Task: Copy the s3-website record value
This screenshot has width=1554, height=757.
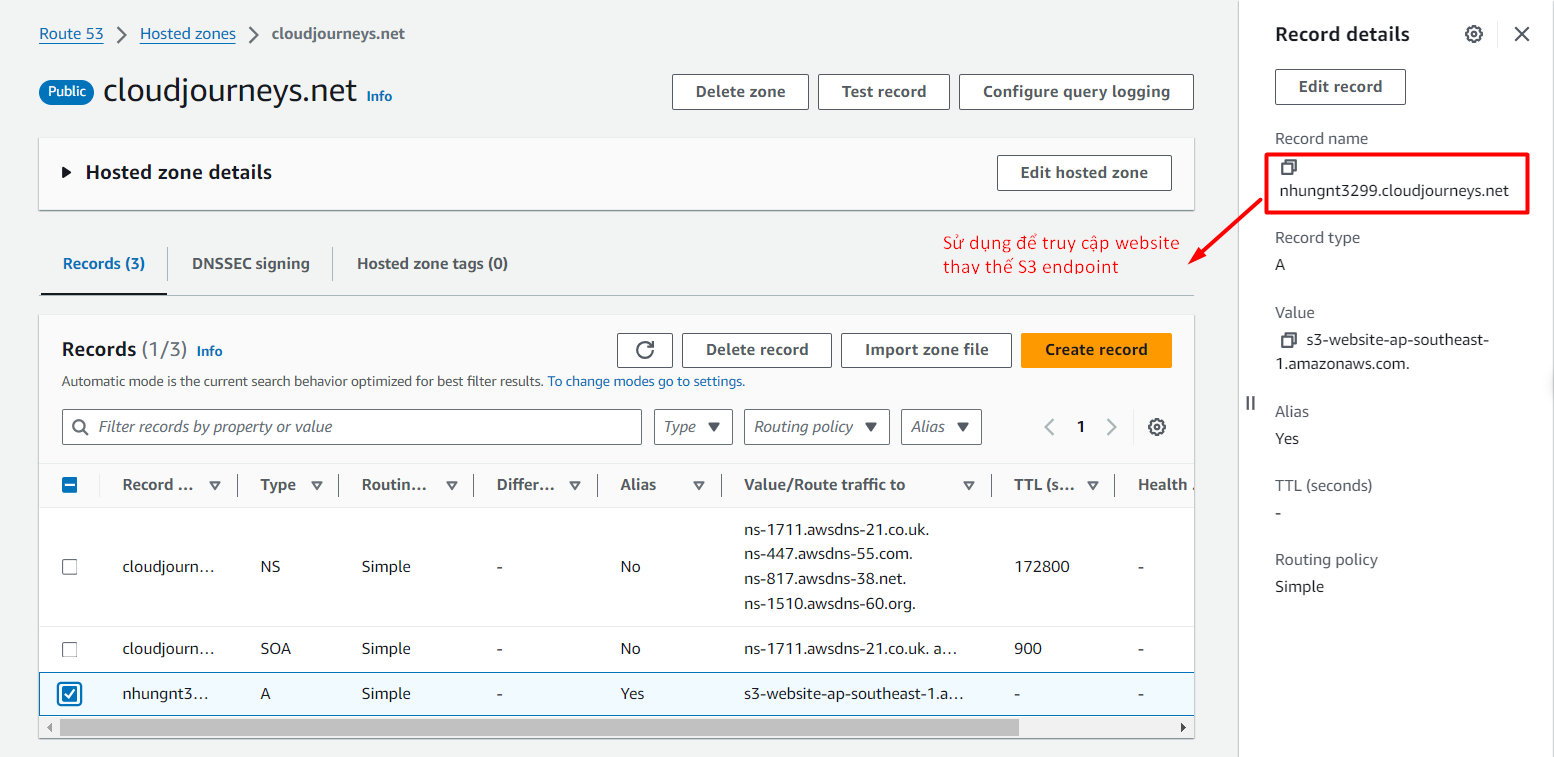Action: (1289, 340)
